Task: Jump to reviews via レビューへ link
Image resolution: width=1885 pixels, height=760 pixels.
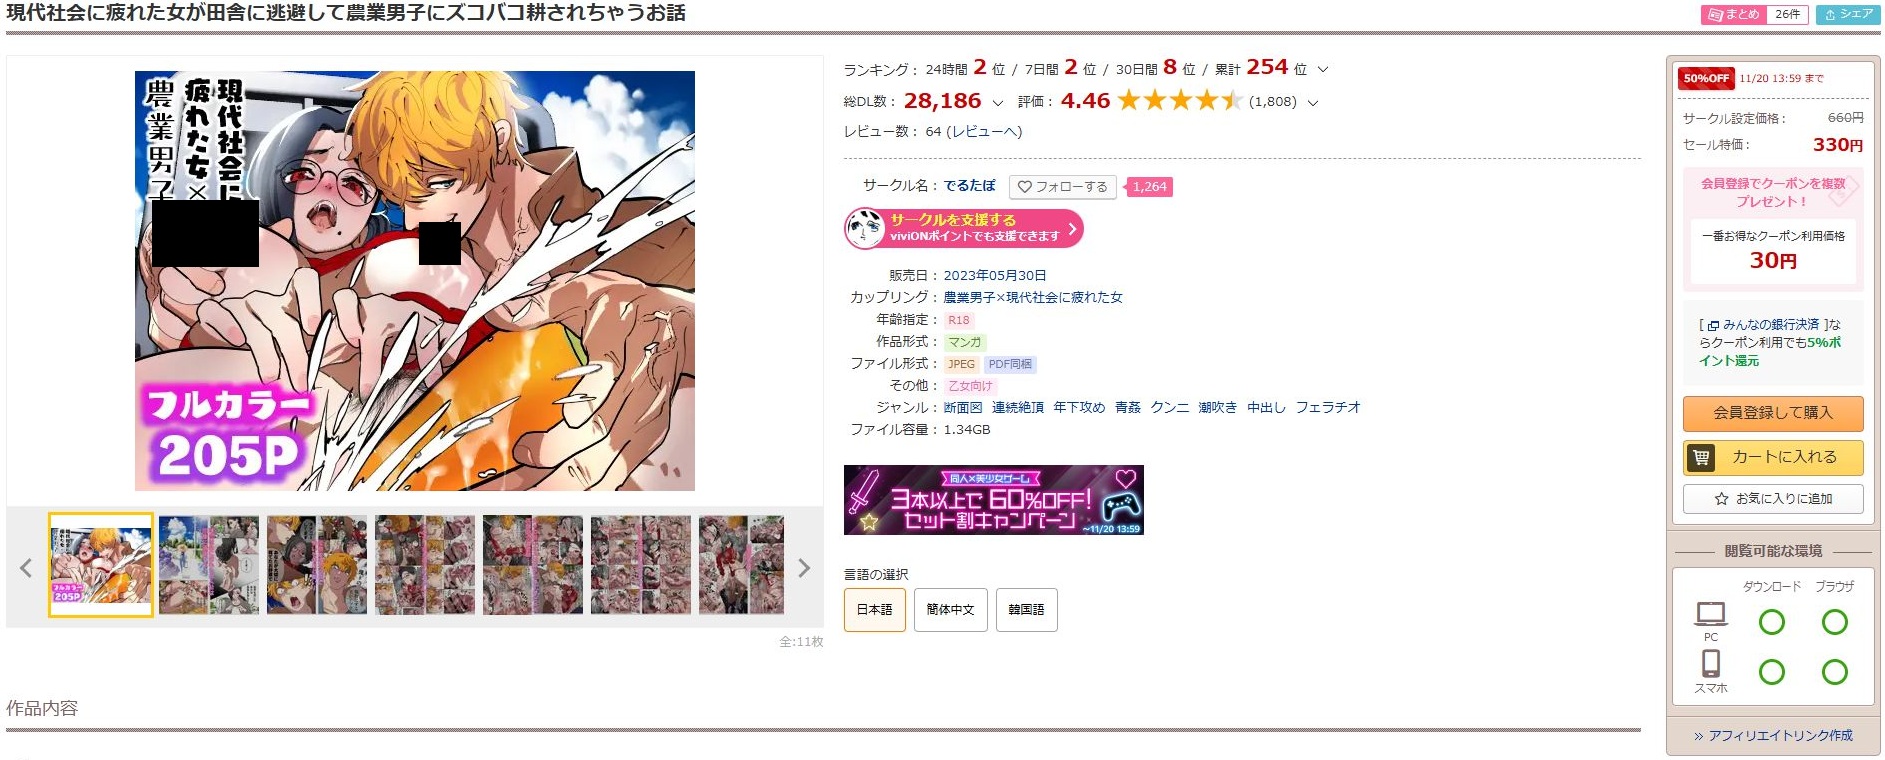Action: [x=984, y=132]
